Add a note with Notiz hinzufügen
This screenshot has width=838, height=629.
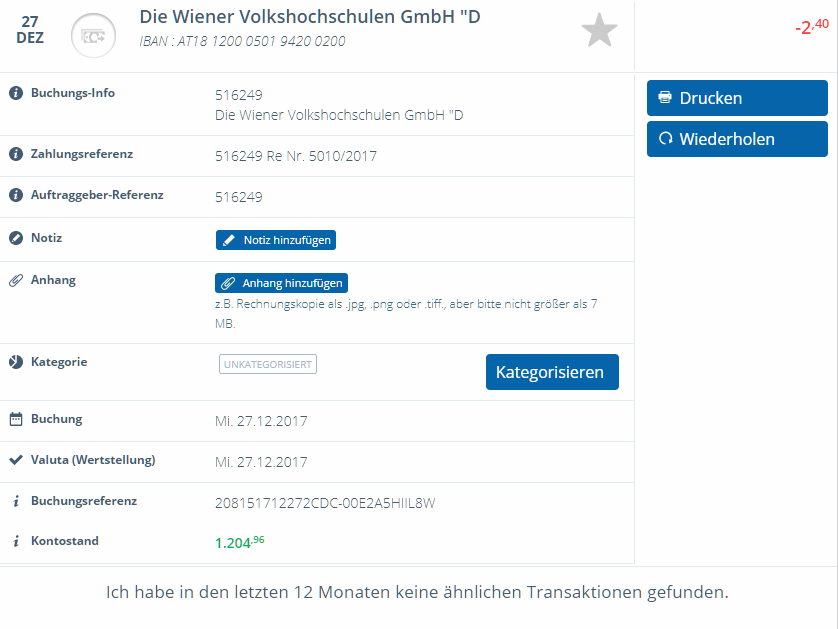tap(276, 240)
